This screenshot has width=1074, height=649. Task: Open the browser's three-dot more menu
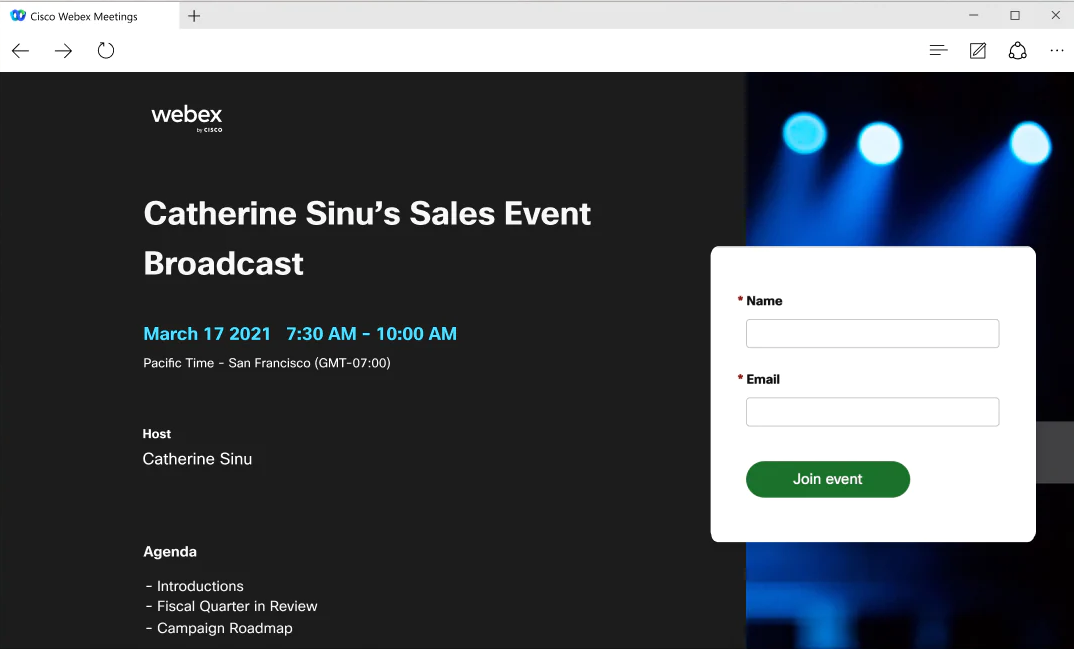[1057, 51]
